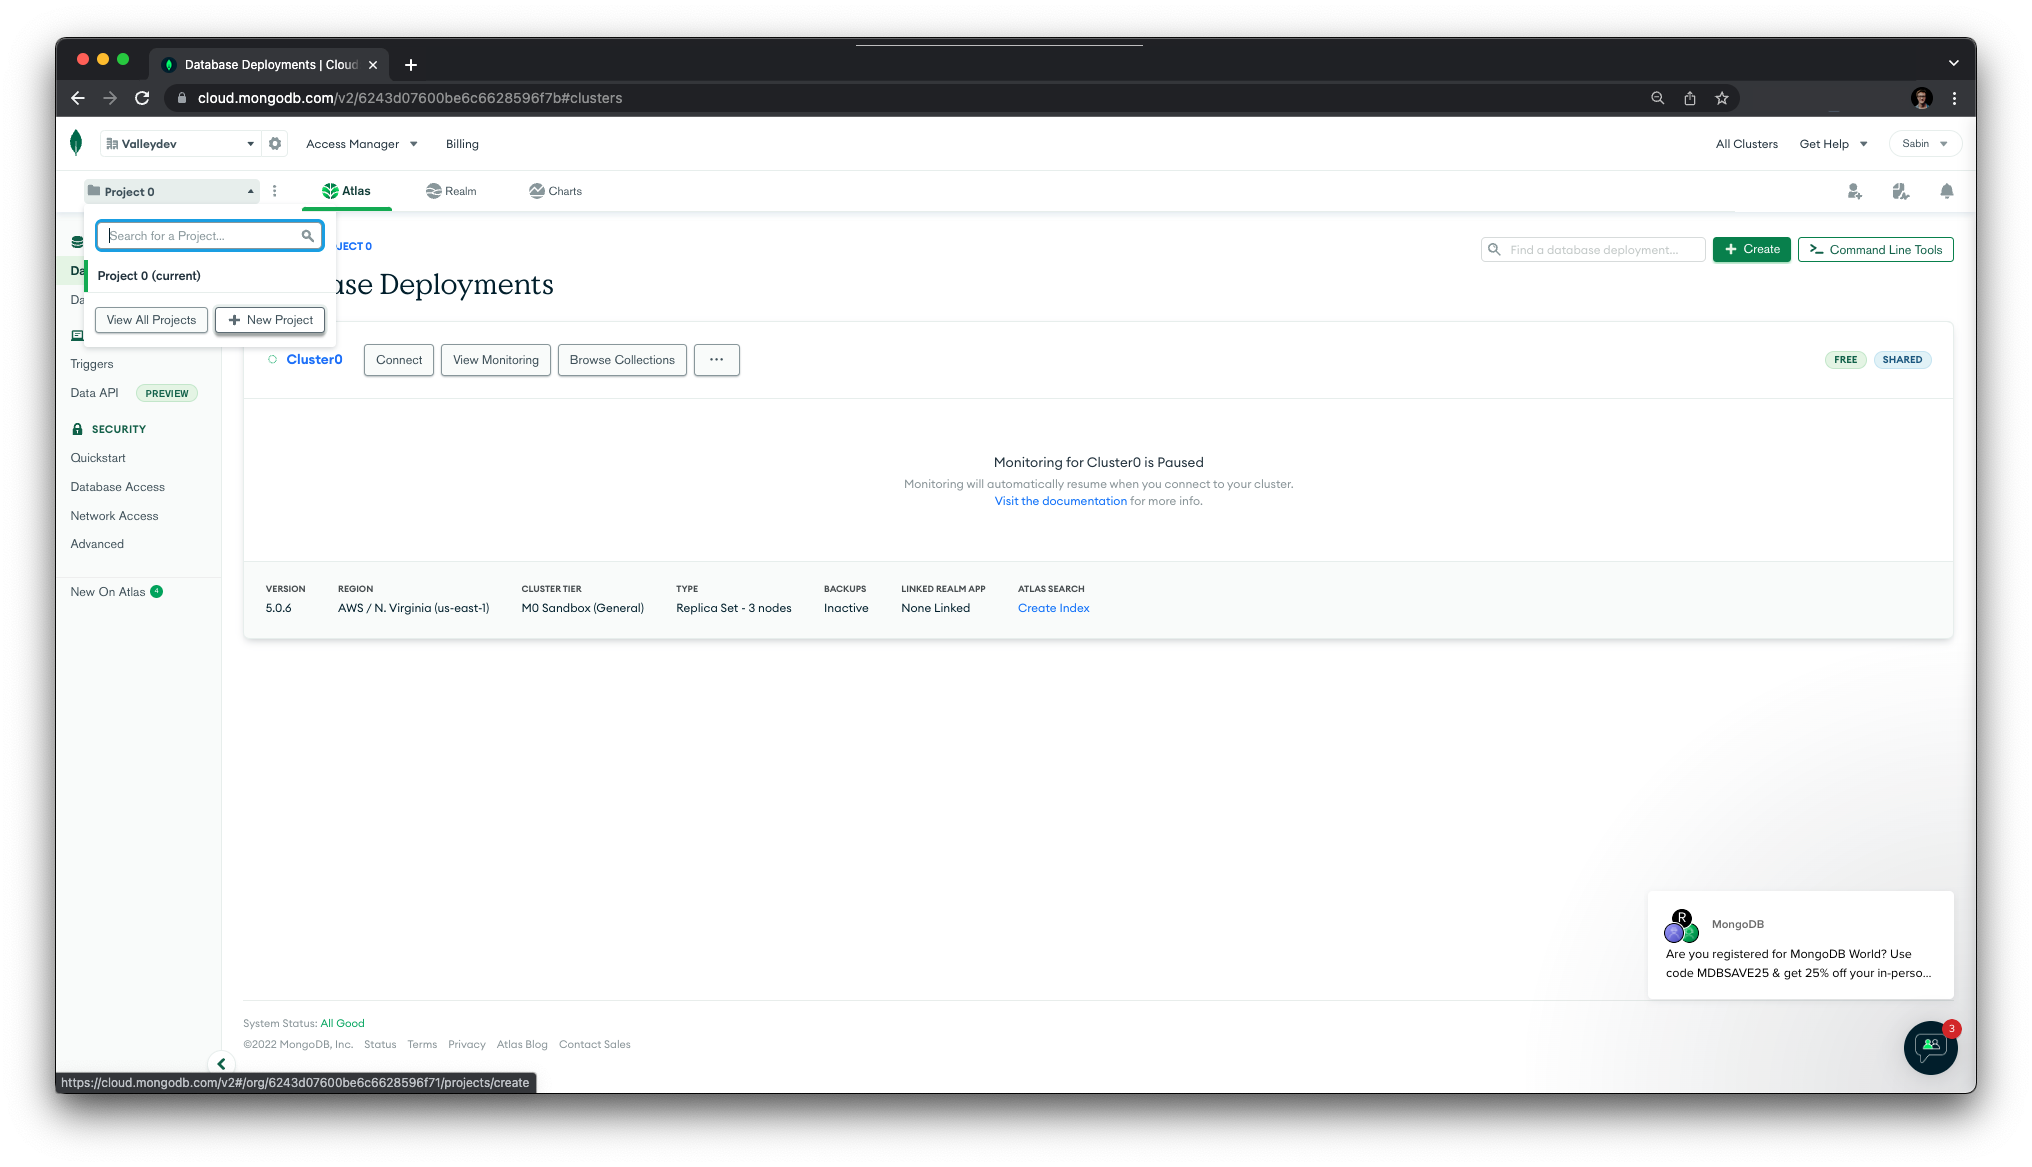
Task: Open Database Access in sidebar
Action: [117, 487]
